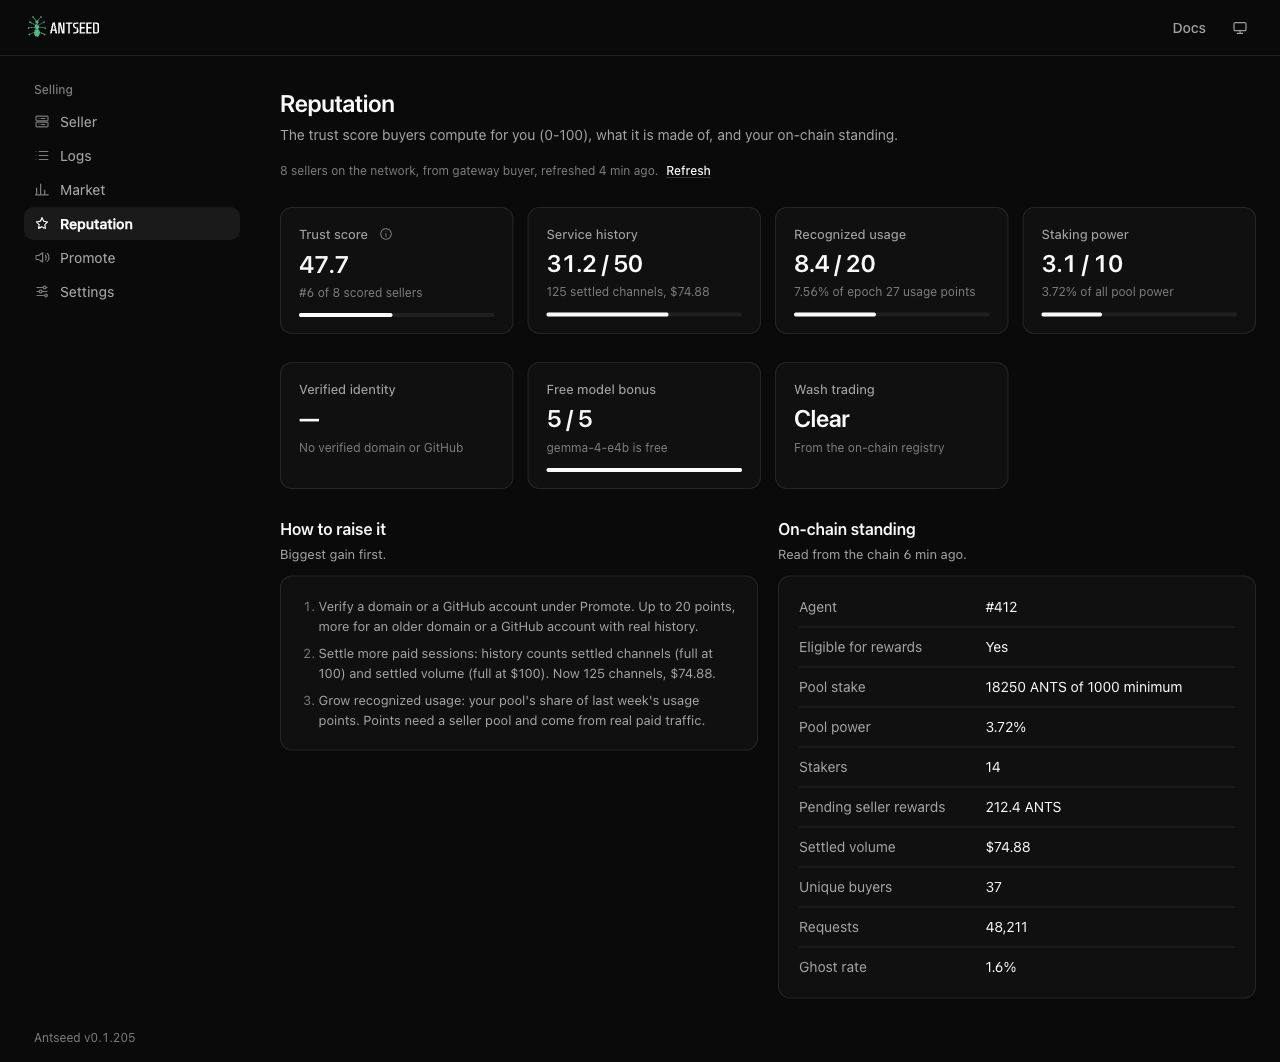Viewport: 1280px width, 1062px height.
Task: Click the Recognized usage progress bar
Action: (x=892, y=314)
